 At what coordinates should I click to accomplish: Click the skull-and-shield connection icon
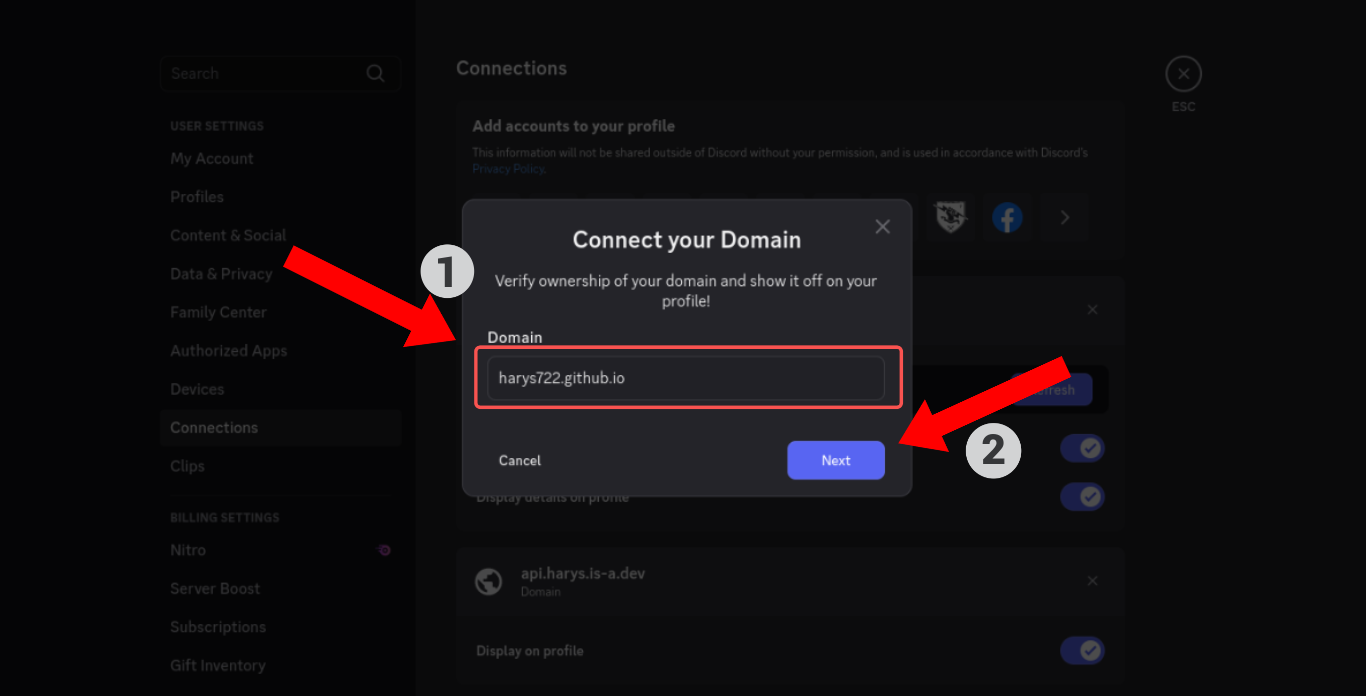950,217
